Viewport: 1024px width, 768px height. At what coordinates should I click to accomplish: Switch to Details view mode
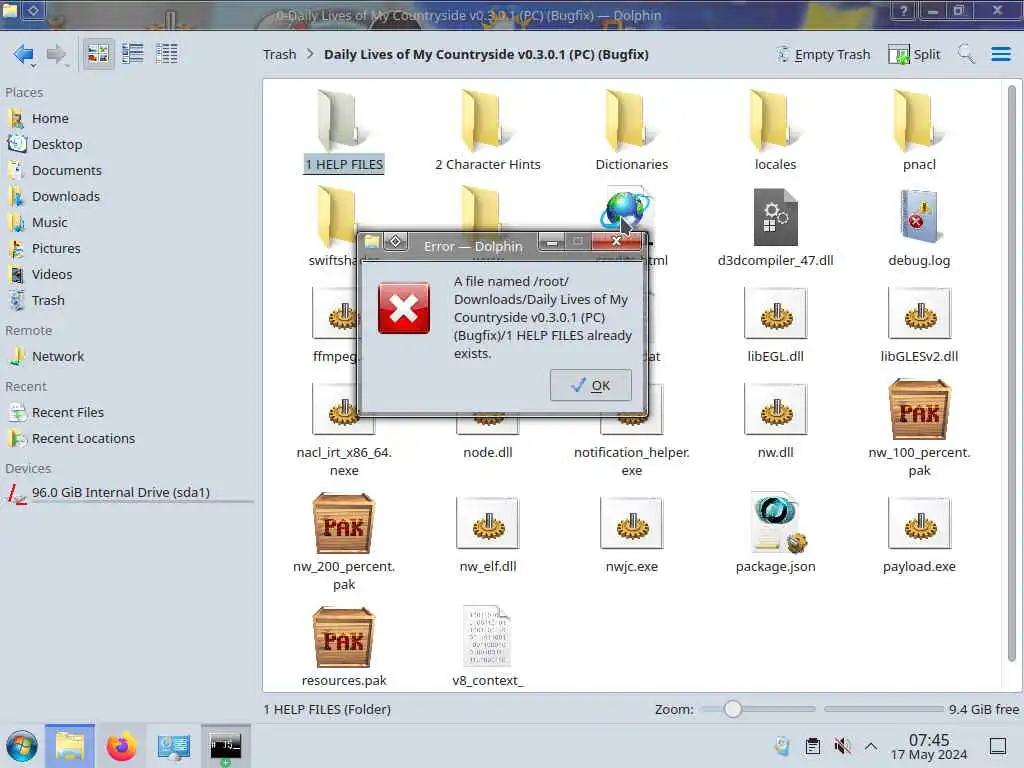[167, 54]
